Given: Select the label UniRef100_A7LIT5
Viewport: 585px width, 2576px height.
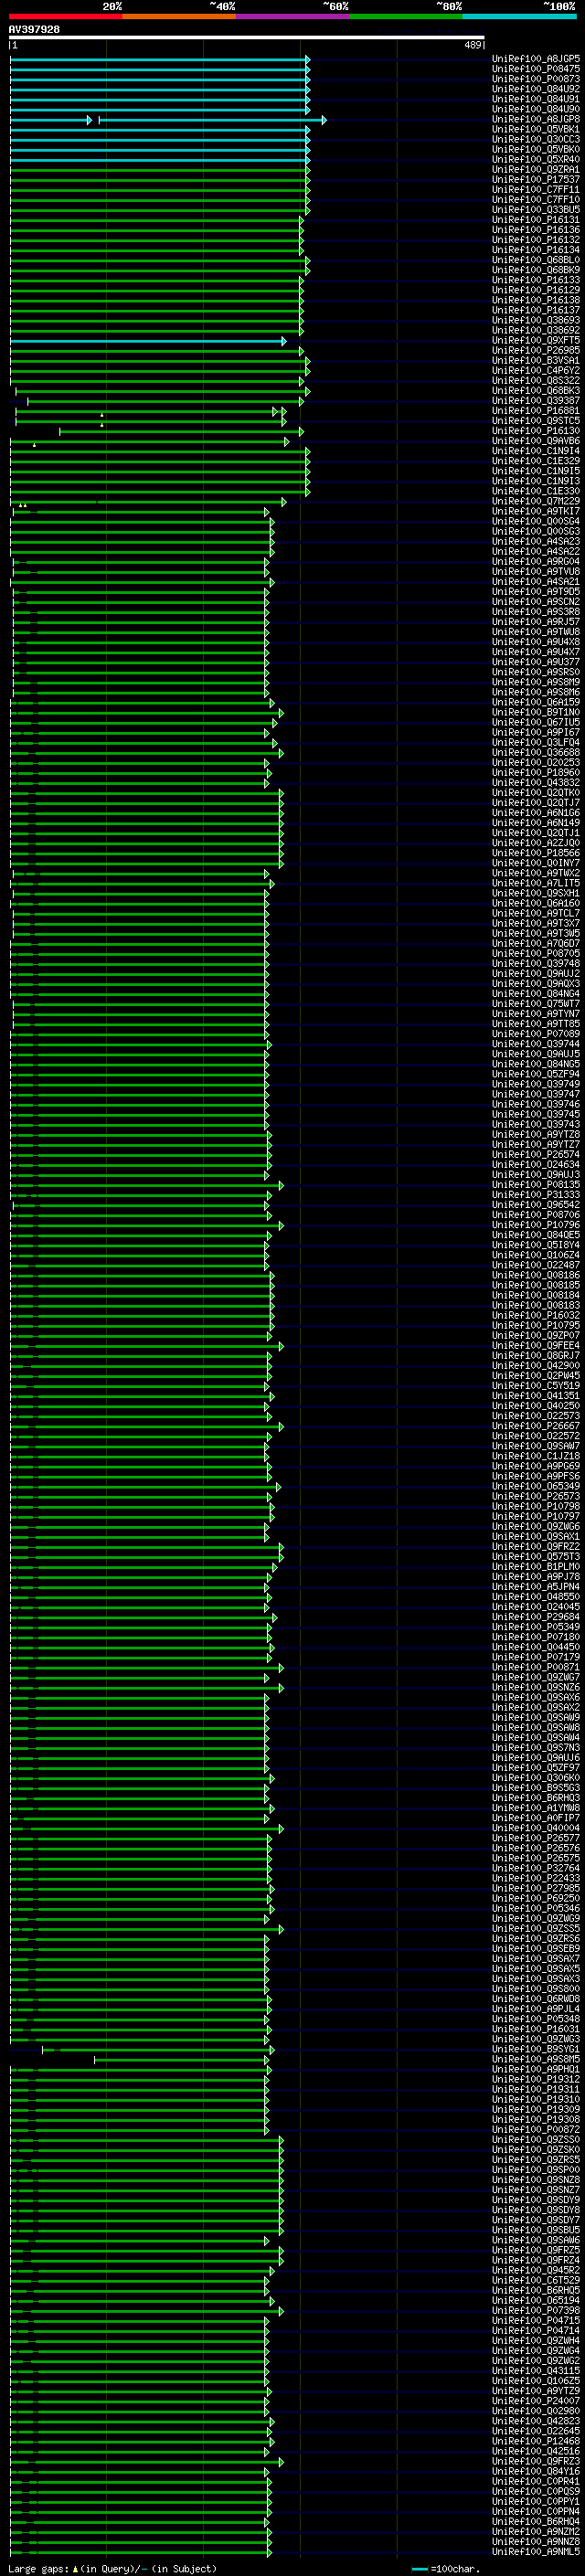Looking at the screenshot, I should coord(536,883).
